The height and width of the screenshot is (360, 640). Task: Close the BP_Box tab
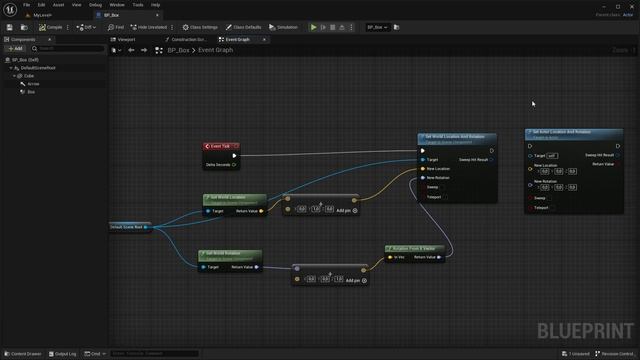pyautogui.click(x=157, y=15)
